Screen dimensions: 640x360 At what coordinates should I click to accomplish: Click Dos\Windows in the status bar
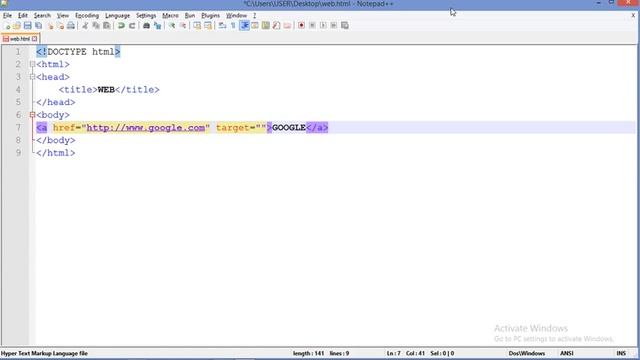coord(527,353)
